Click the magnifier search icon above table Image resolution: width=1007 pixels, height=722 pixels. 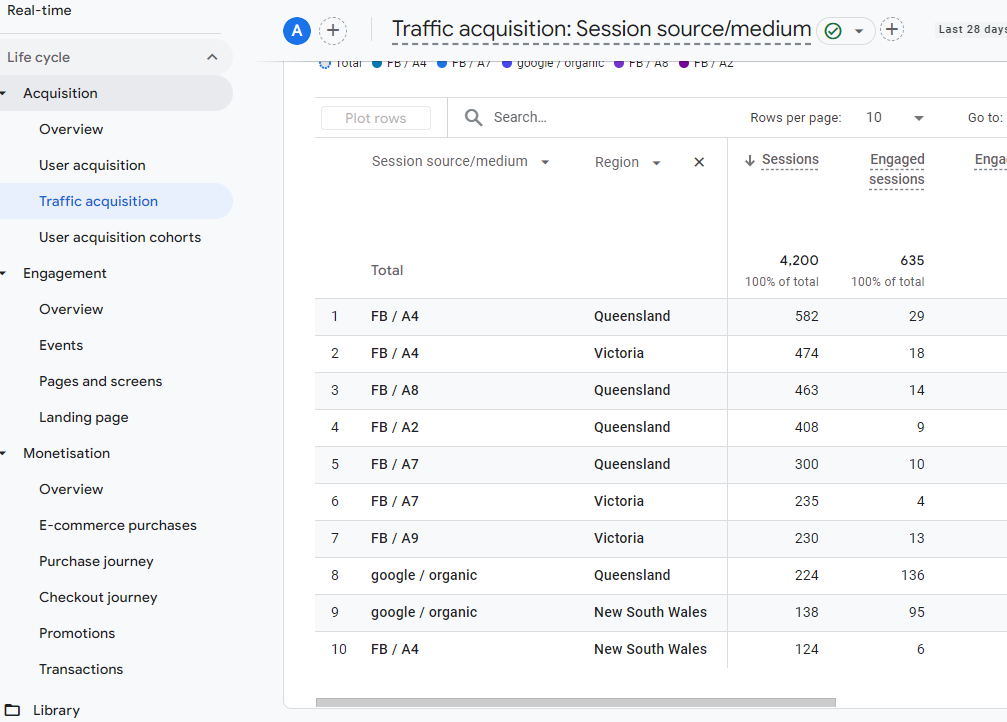[474, 118]
